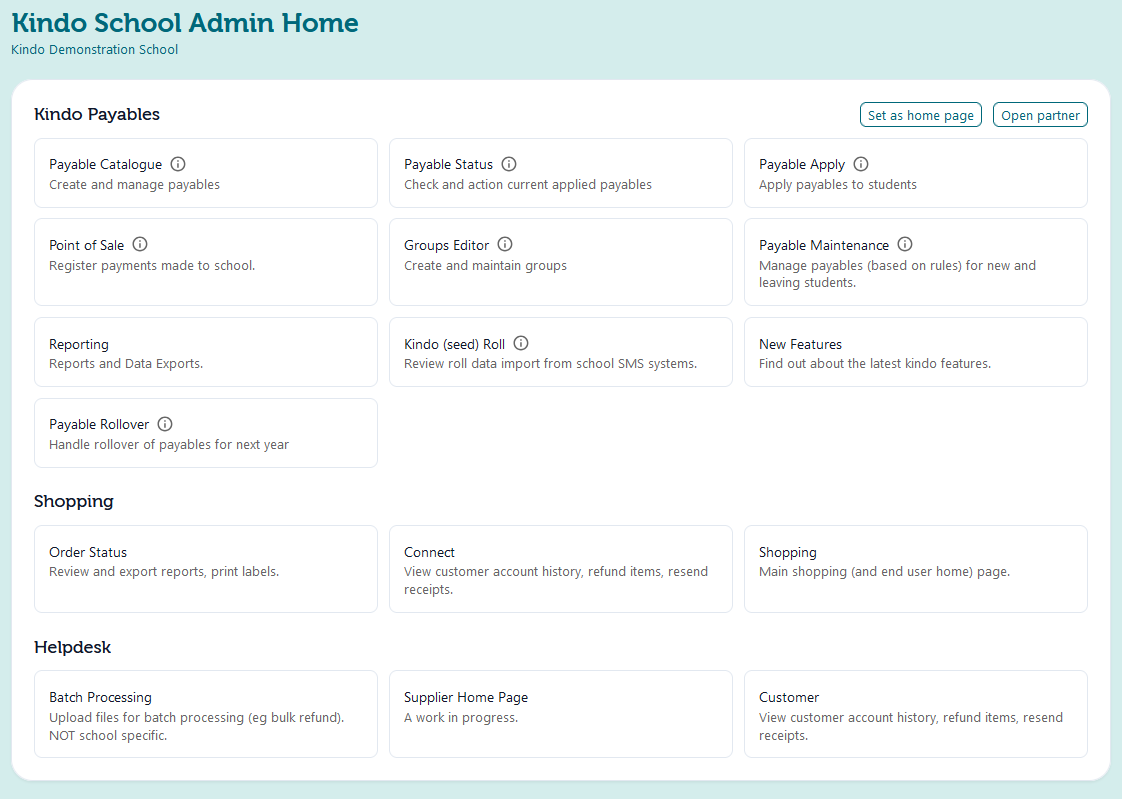1122x799 pixels.
Task: Click the info icon next to Payable Rollover
Action: [x=165, y=423]
